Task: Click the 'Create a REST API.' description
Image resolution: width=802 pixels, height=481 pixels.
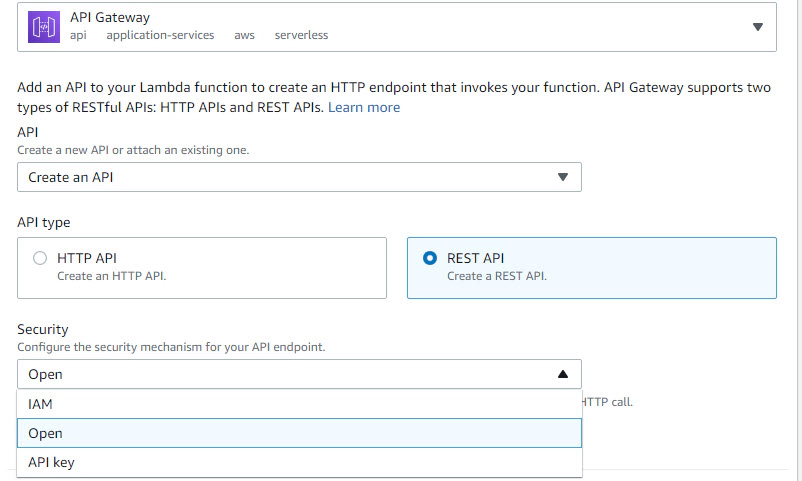Action: pyautogui.click(x=497, y=276)
